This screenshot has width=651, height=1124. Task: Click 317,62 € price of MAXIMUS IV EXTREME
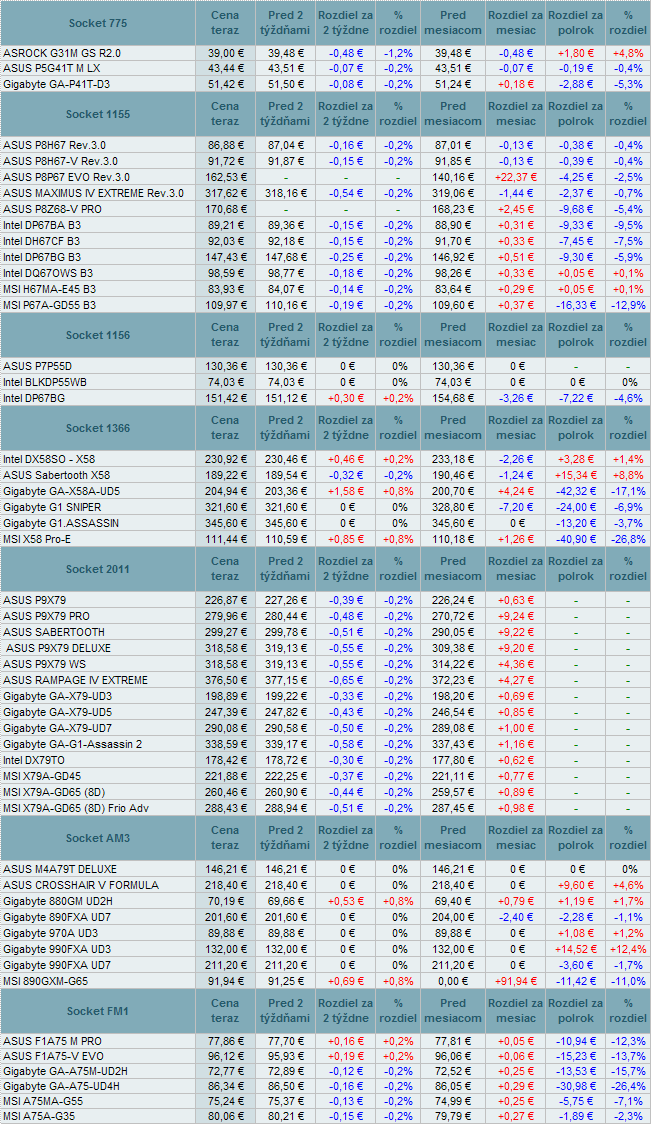(225, 193)
